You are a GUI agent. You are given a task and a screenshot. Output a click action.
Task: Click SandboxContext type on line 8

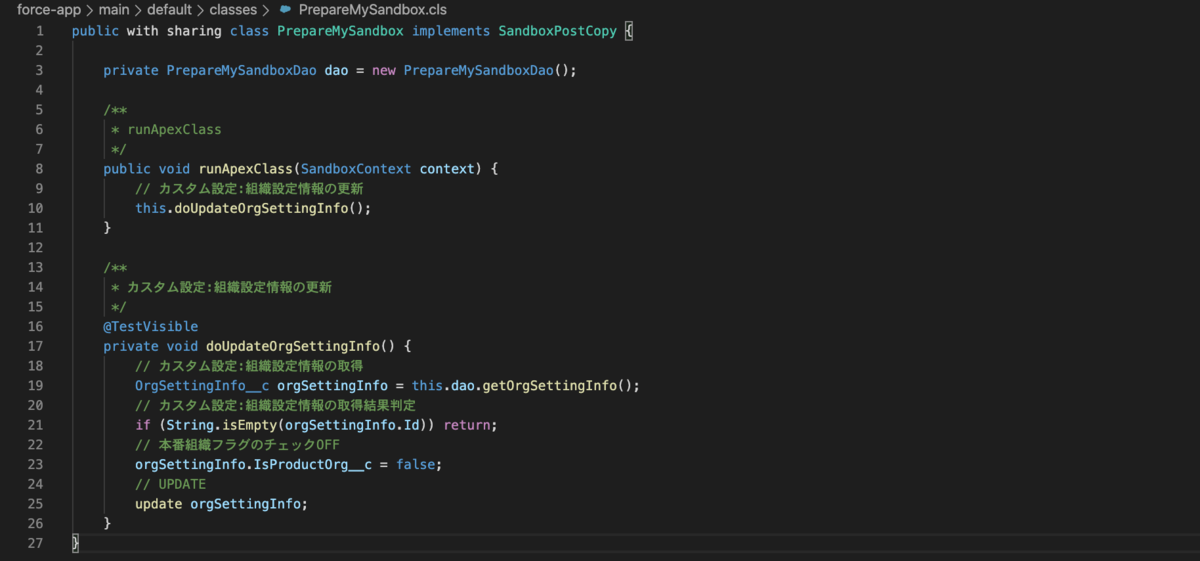click(x=357, y=169)
